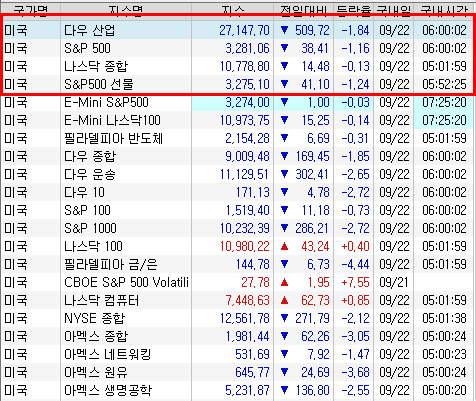Sort by the 지수명 column header
Viewport: 476px width, 401px height.
[x=126, y=10]
